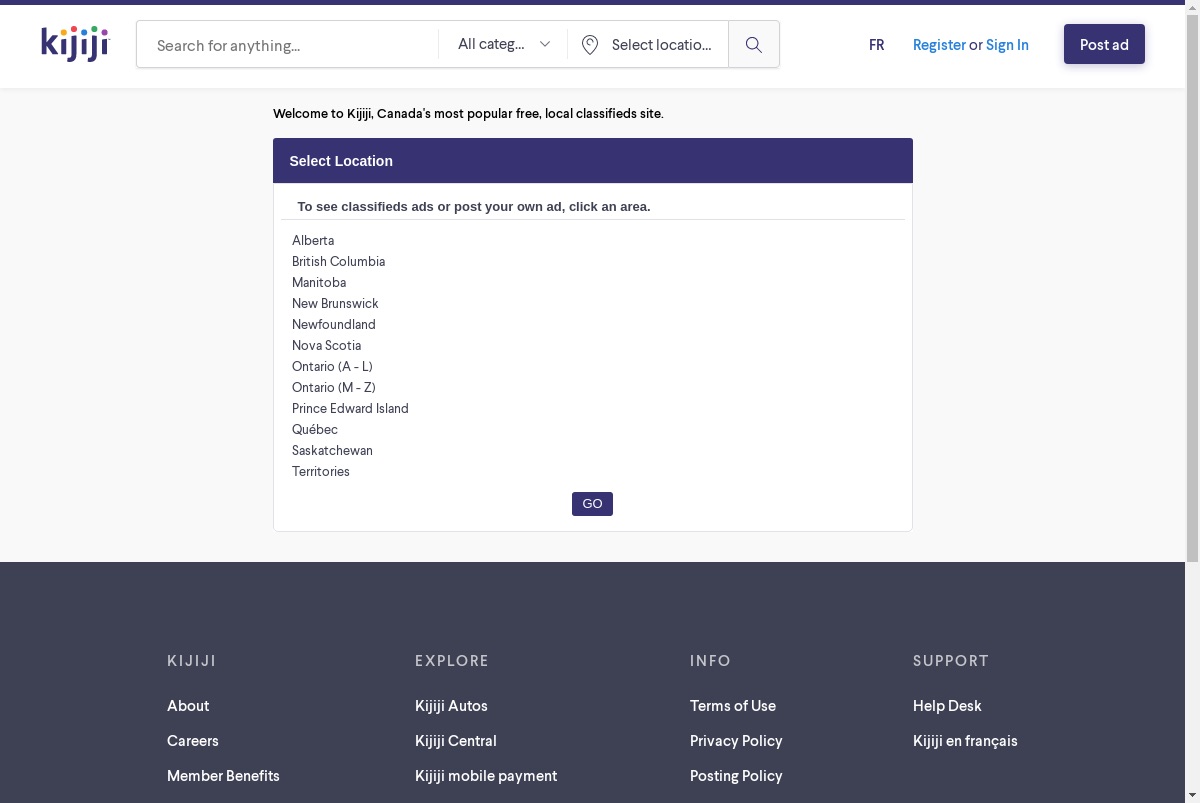The height and width of the screenshot is (803, 1200).
Task: Focus the Search for anything field
Action: [288, 45]
